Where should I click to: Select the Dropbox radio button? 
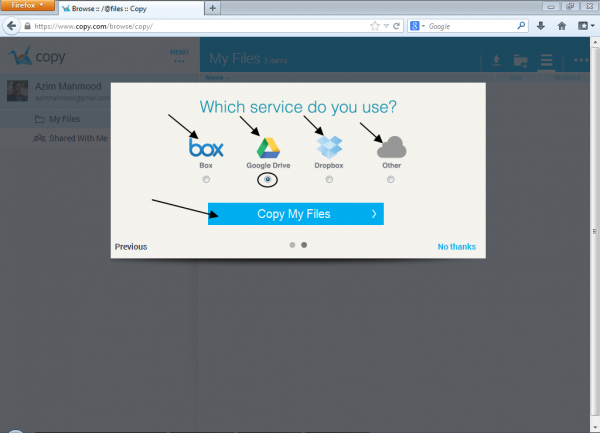(x=329, y=179)
